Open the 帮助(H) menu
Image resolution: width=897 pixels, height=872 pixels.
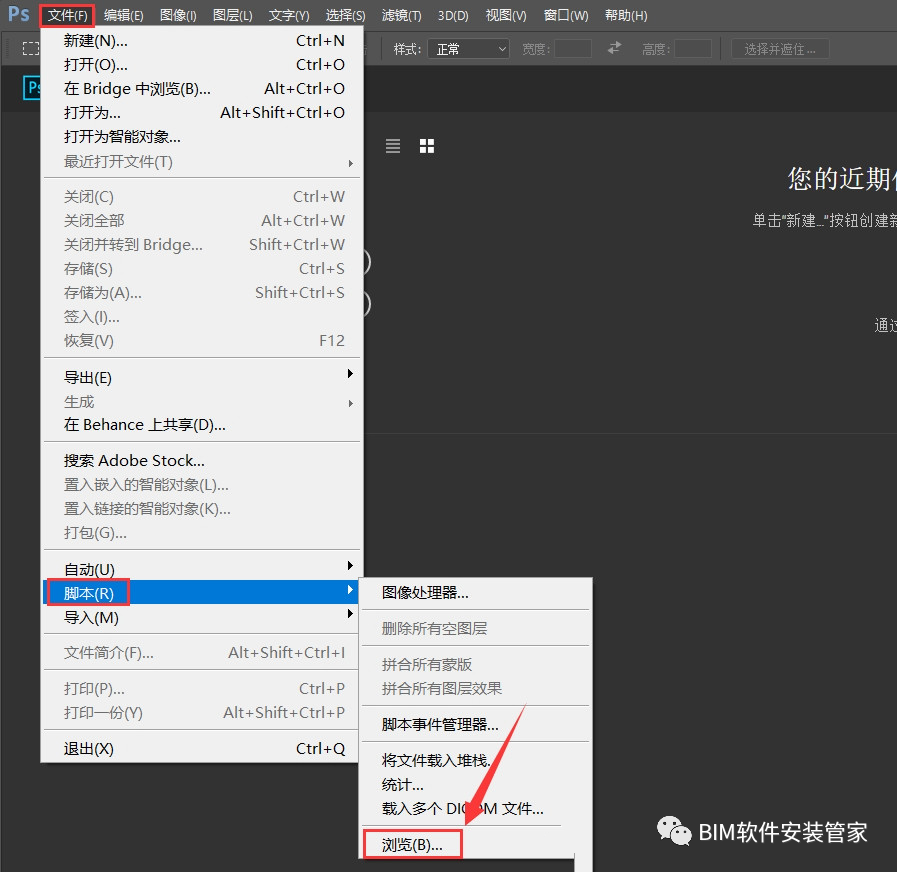click(626, 15)
